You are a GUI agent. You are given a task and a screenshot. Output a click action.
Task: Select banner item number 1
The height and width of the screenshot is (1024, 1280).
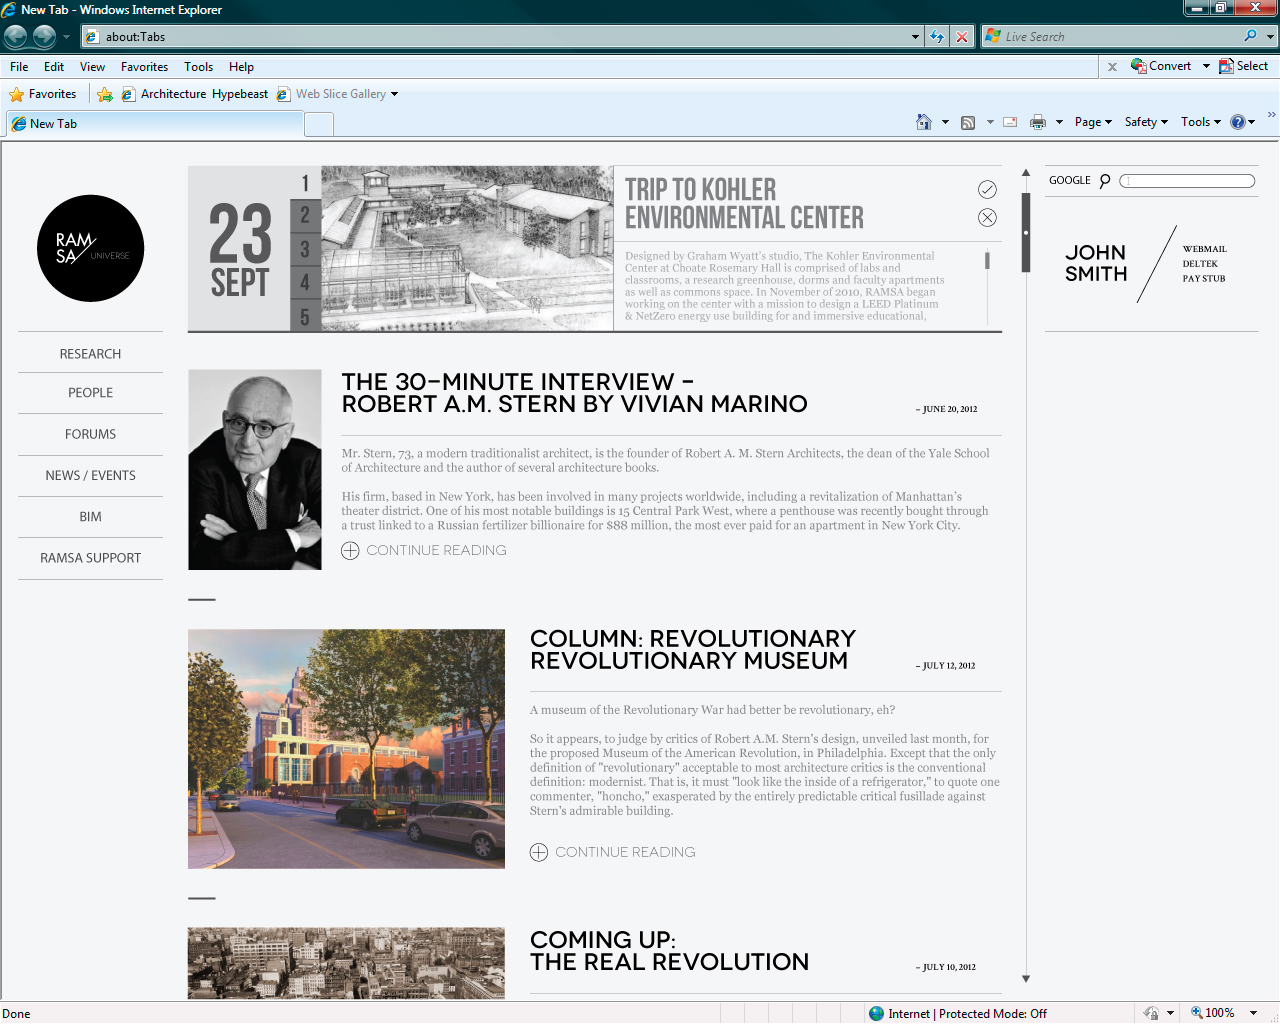coord(305,183)
